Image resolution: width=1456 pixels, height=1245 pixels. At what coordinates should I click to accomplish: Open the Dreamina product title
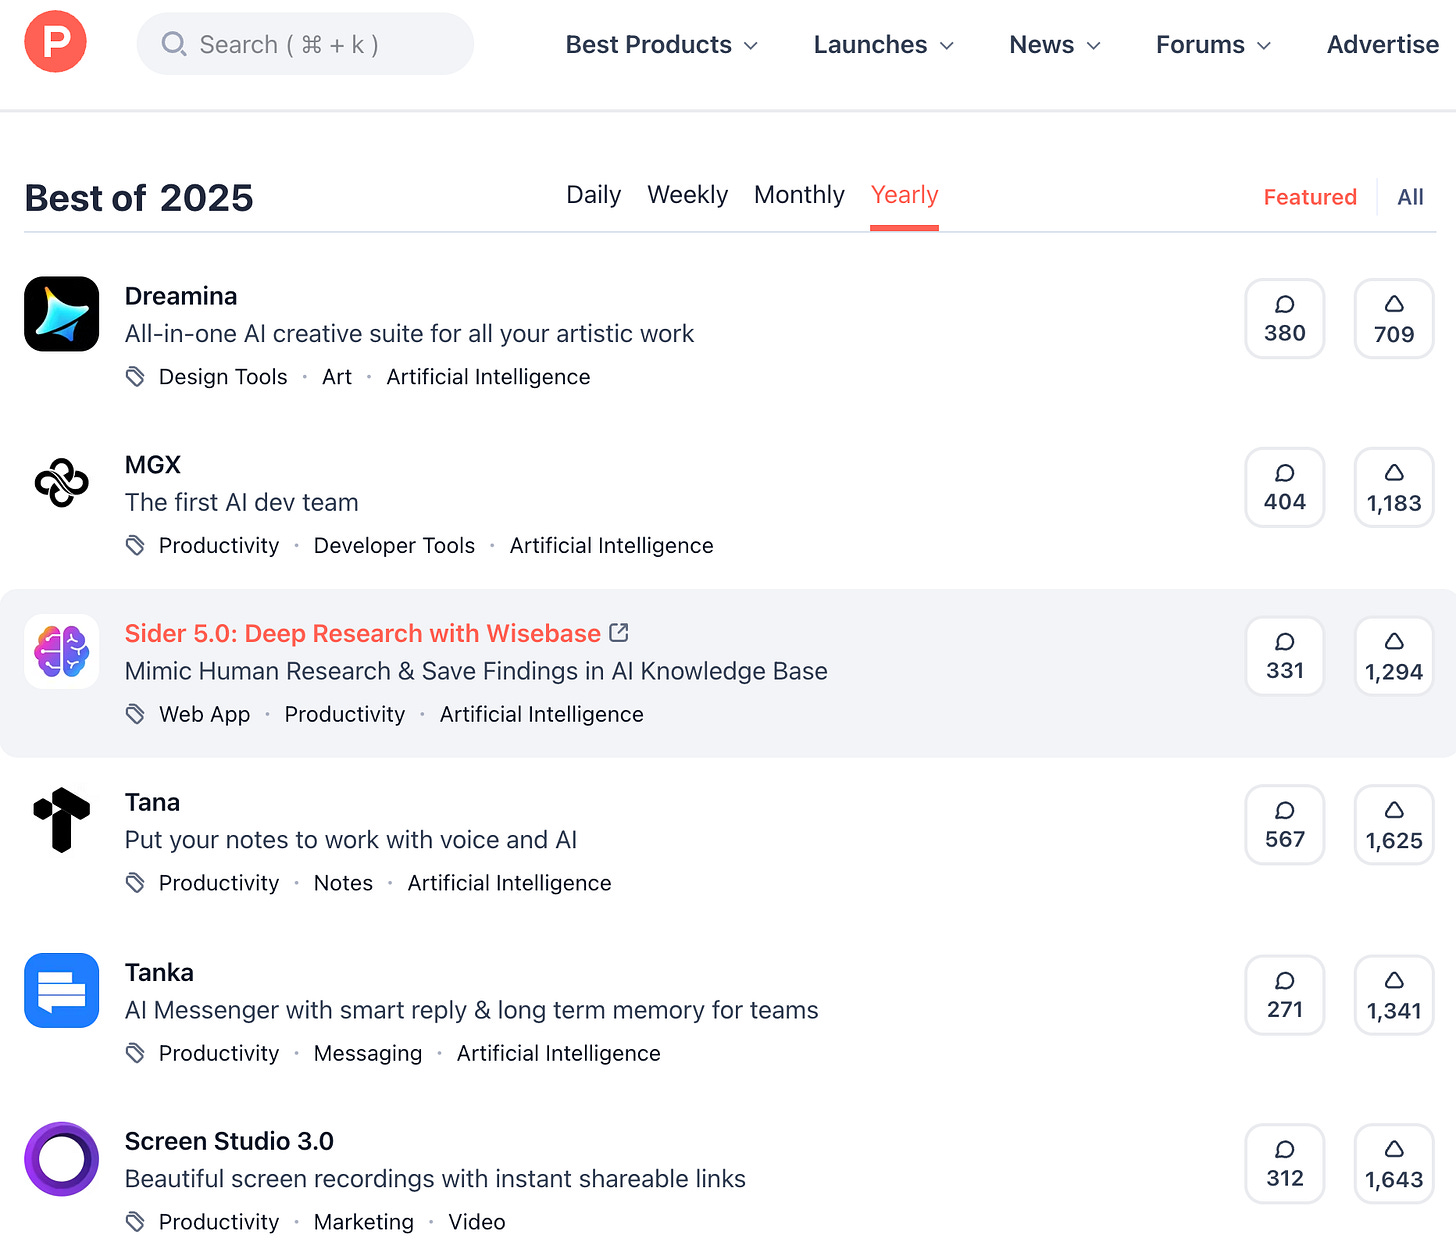181,296
